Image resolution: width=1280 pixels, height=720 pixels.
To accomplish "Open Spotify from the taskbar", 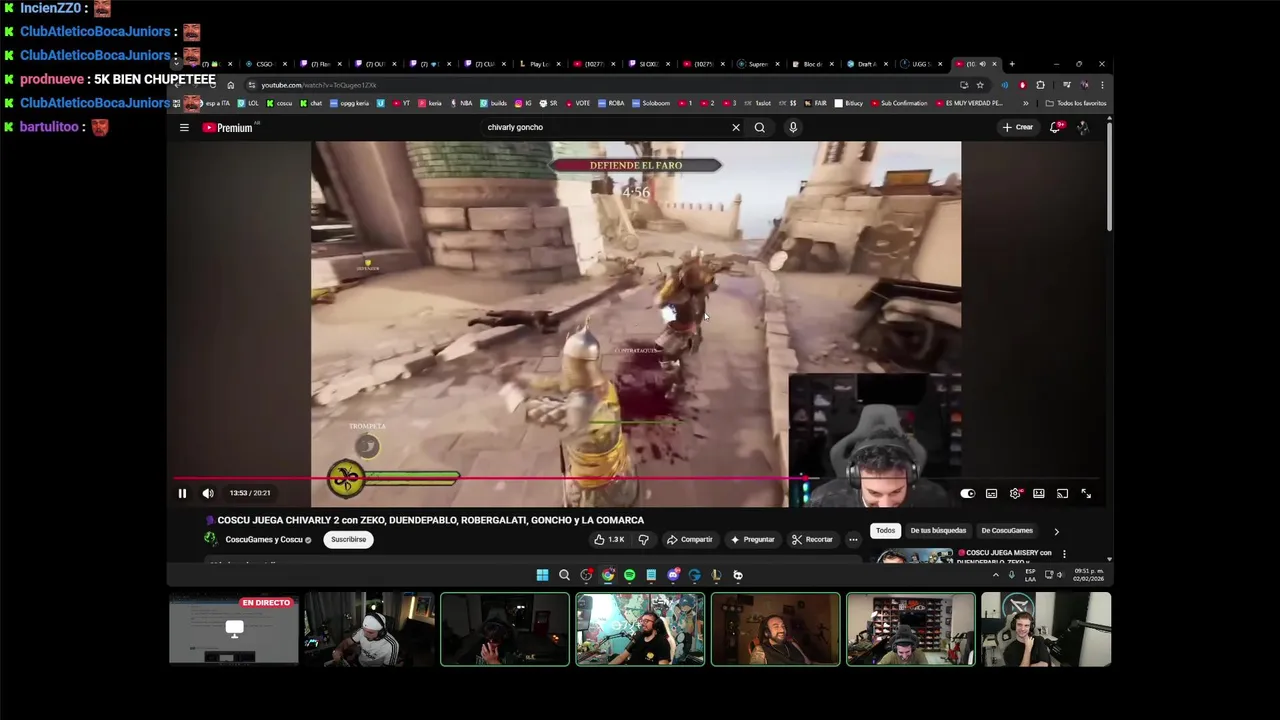I will click(629, 575).
